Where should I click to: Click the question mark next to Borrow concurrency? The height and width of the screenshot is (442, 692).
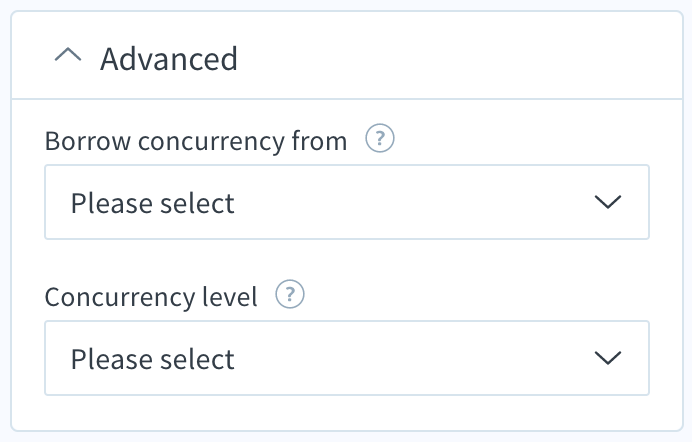[x=380, y=139]
